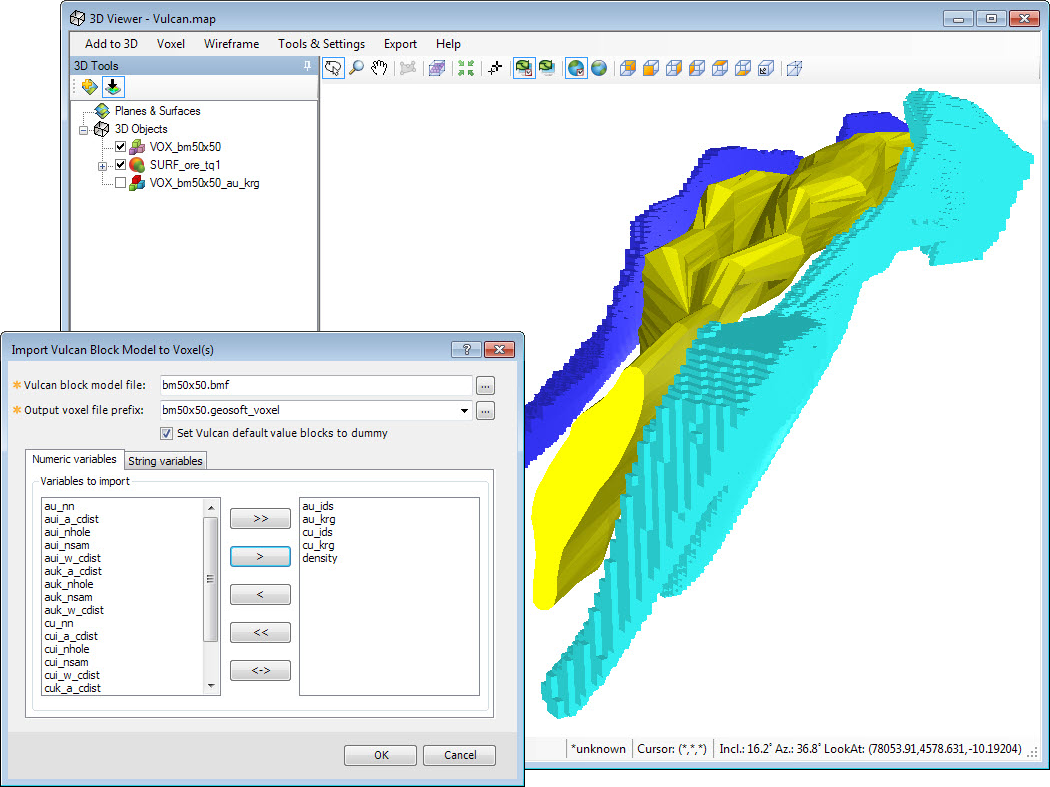Click the Vulcan block model file field

point(314,385)
